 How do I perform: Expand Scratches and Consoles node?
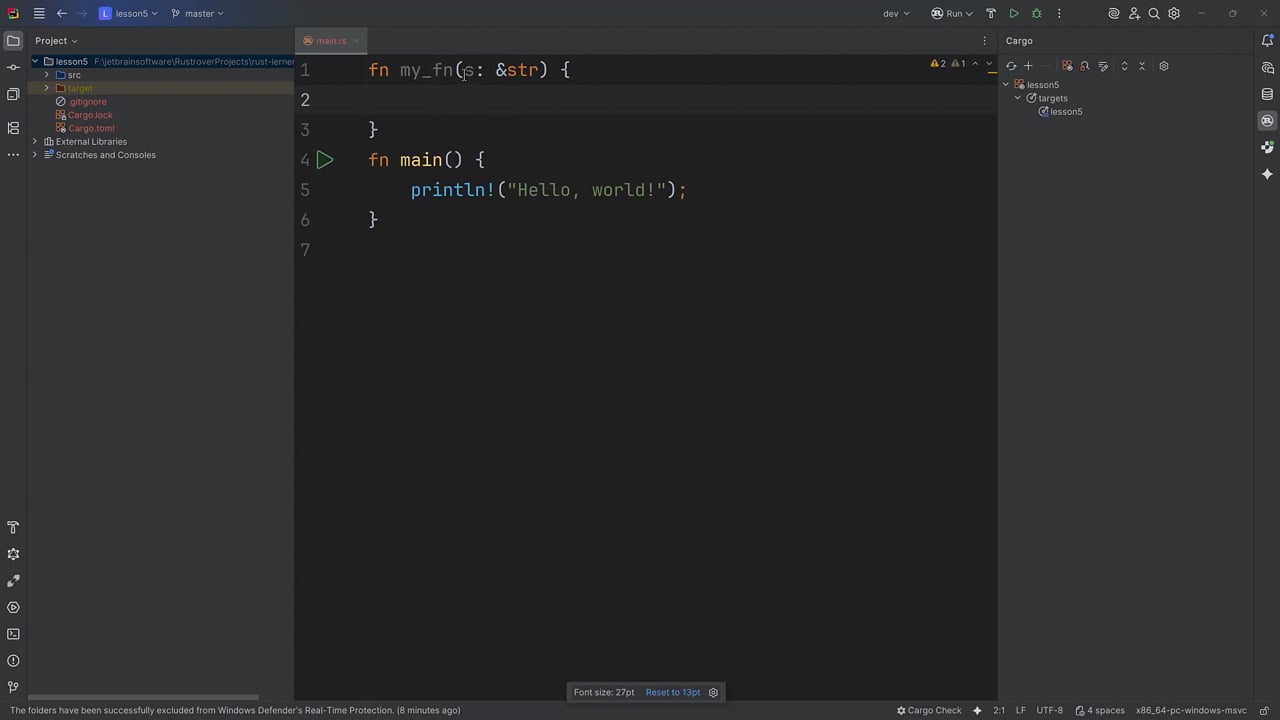click(35, 155)
